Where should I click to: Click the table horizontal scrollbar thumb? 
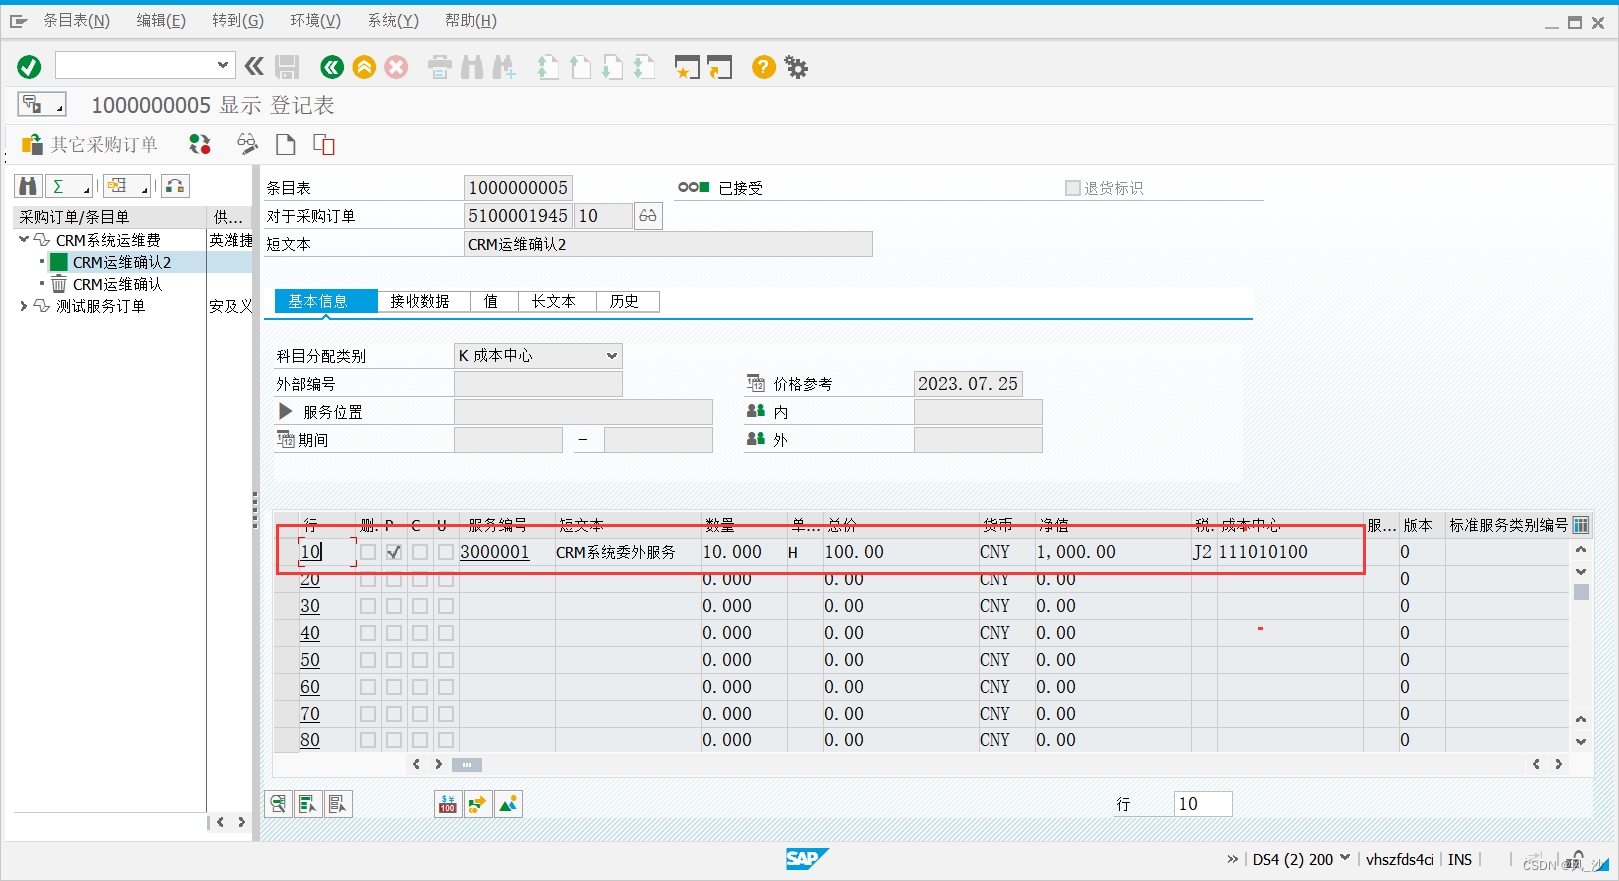click(x=467, y=765)
